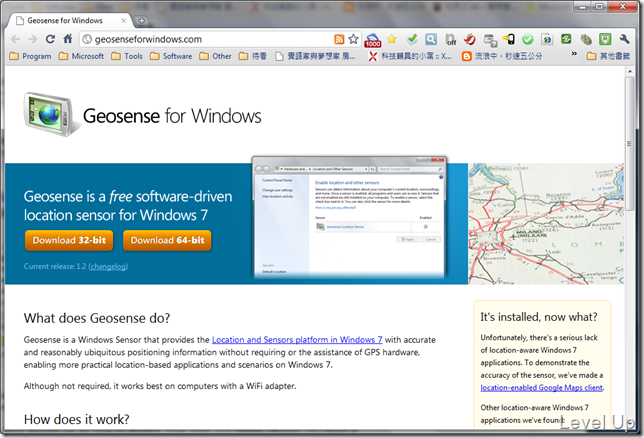Click the 'What does Geosense do?' heading
The width and height of the screenshot is (644, 438).
tap(97, 318)
